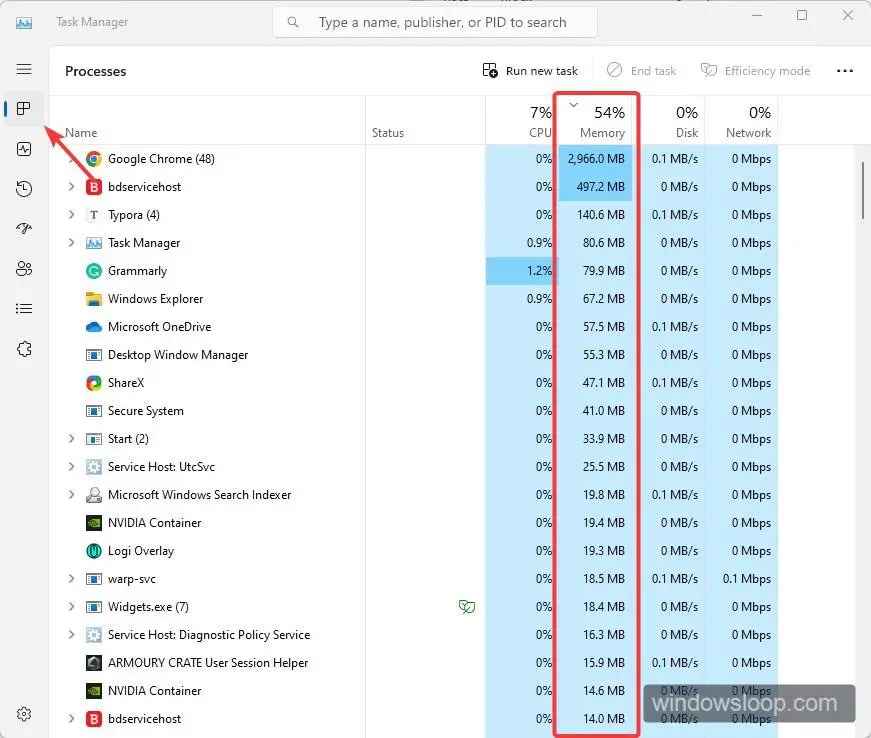Image resolution: width=871 pixels, height=738 pixels.
Task: Sort processes by Network column
Action: coord(742,121)
